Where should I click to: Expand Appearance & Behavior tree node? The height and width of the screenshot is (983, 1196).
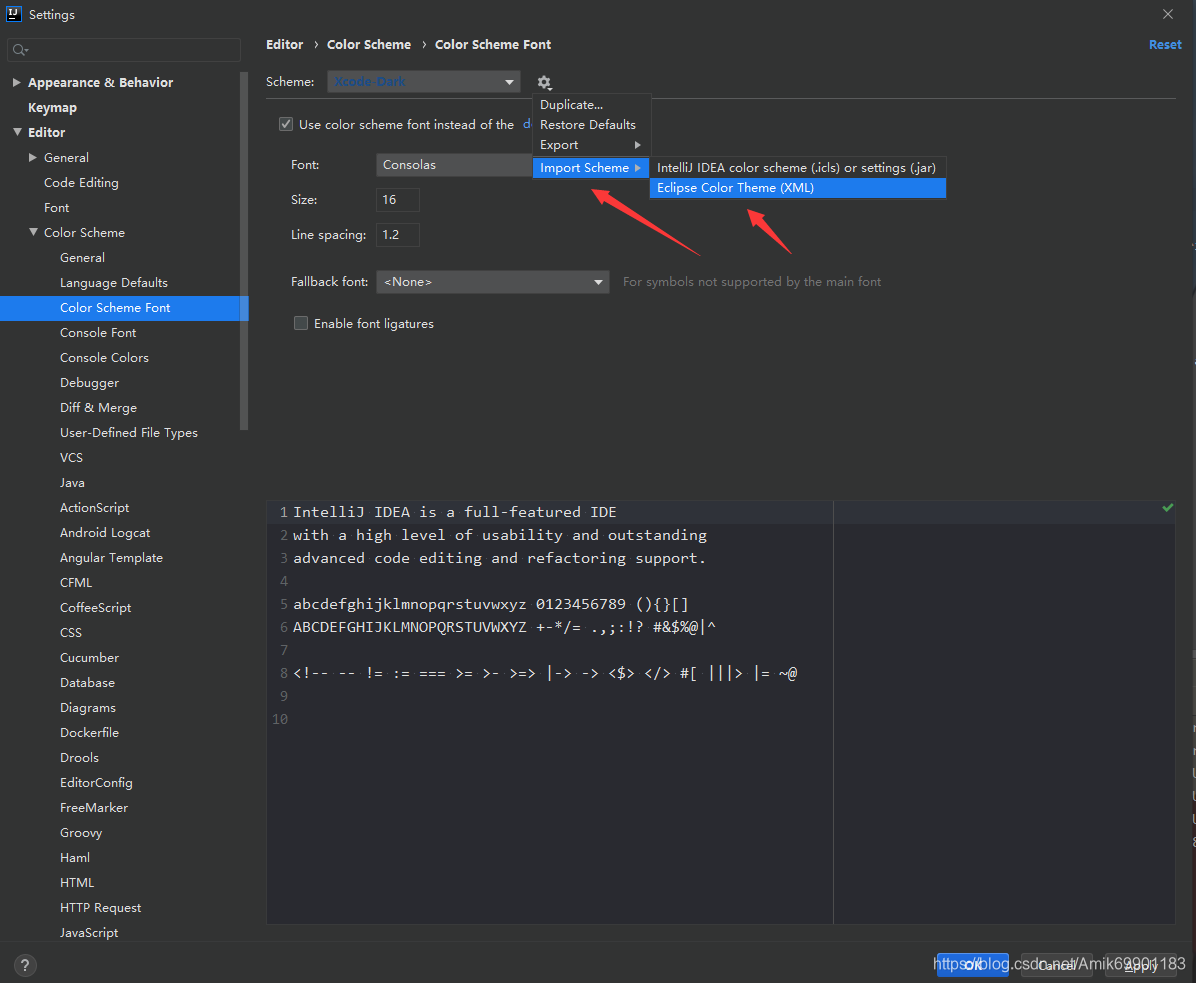16,82
